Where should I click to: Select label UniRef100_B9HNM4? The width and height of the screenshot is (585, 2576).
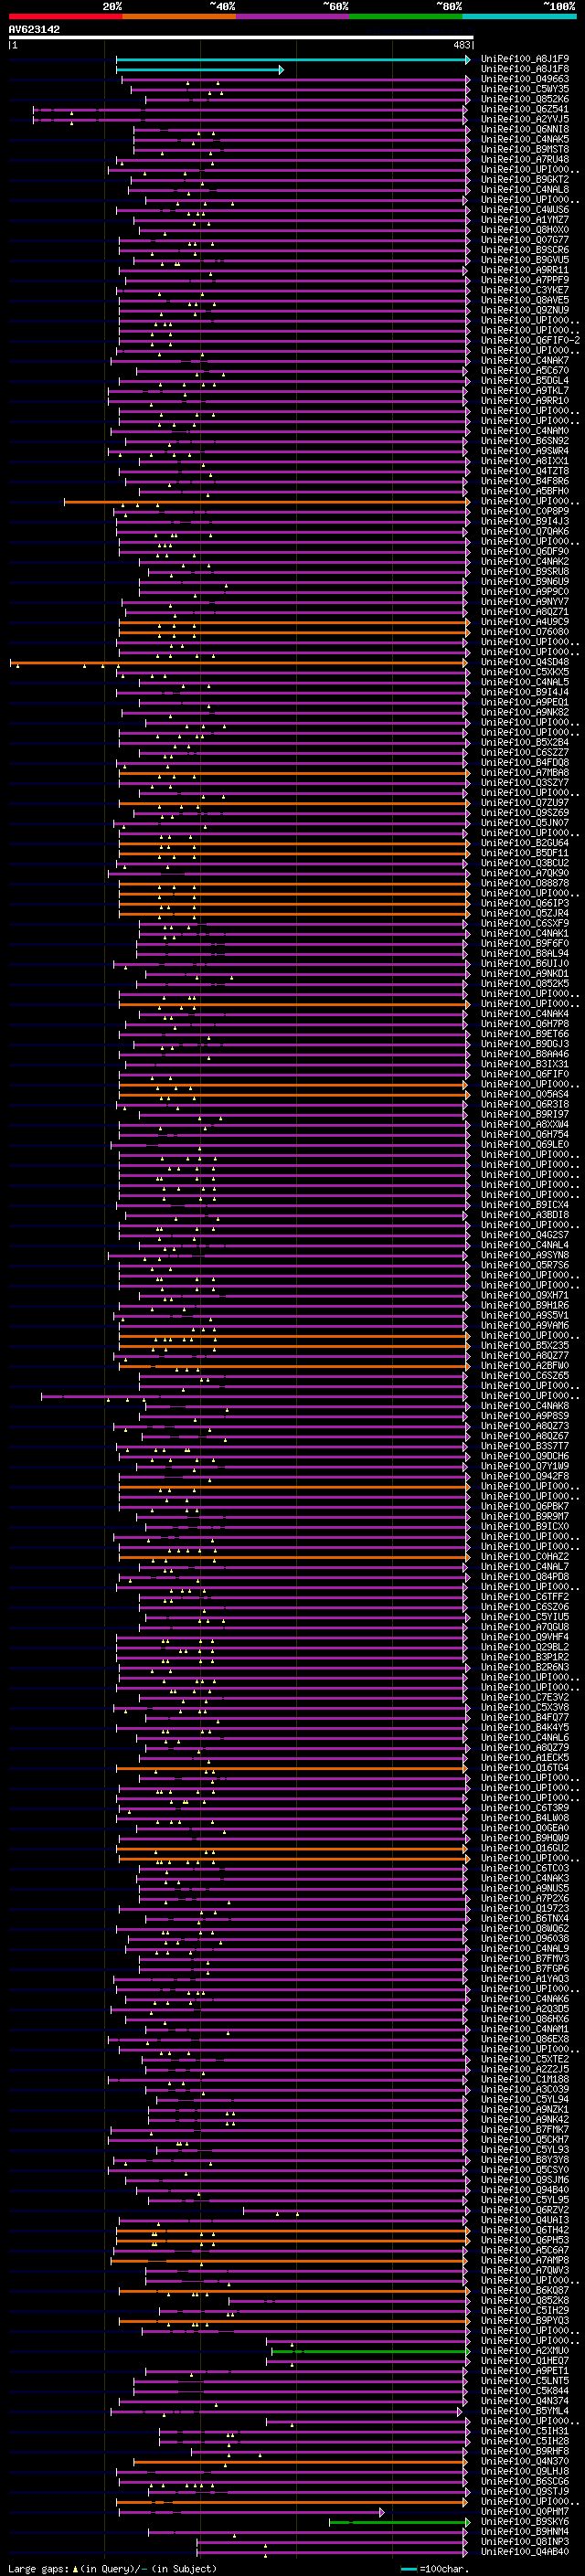point(525,2532)
